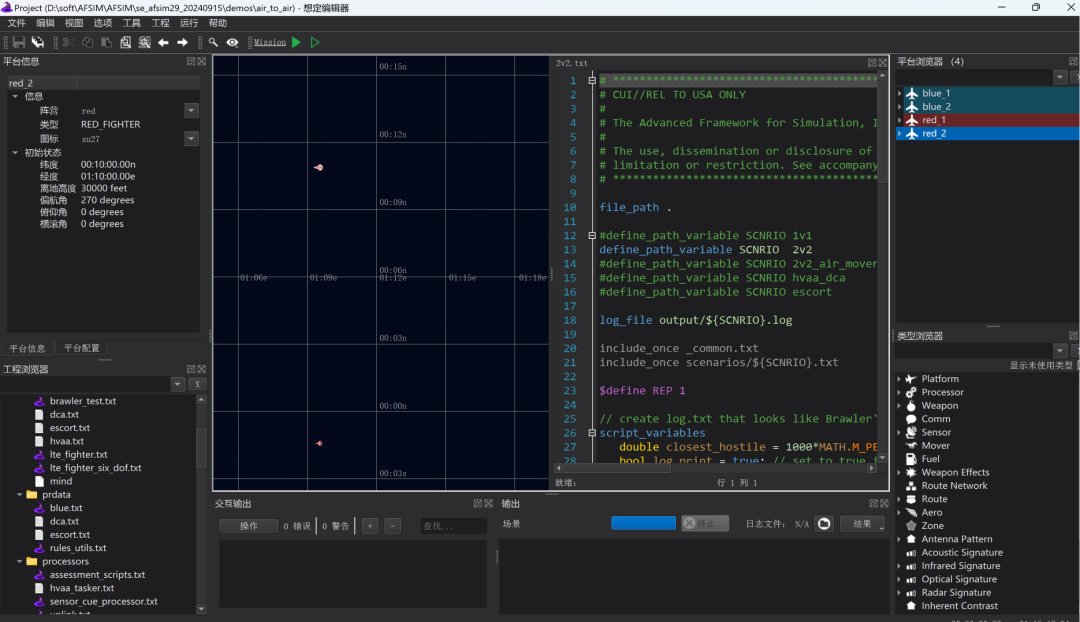The height and width of the screenshot is (622, 1080).
Task: Click the Find in files toolbar icon
Action: [145, 43]
